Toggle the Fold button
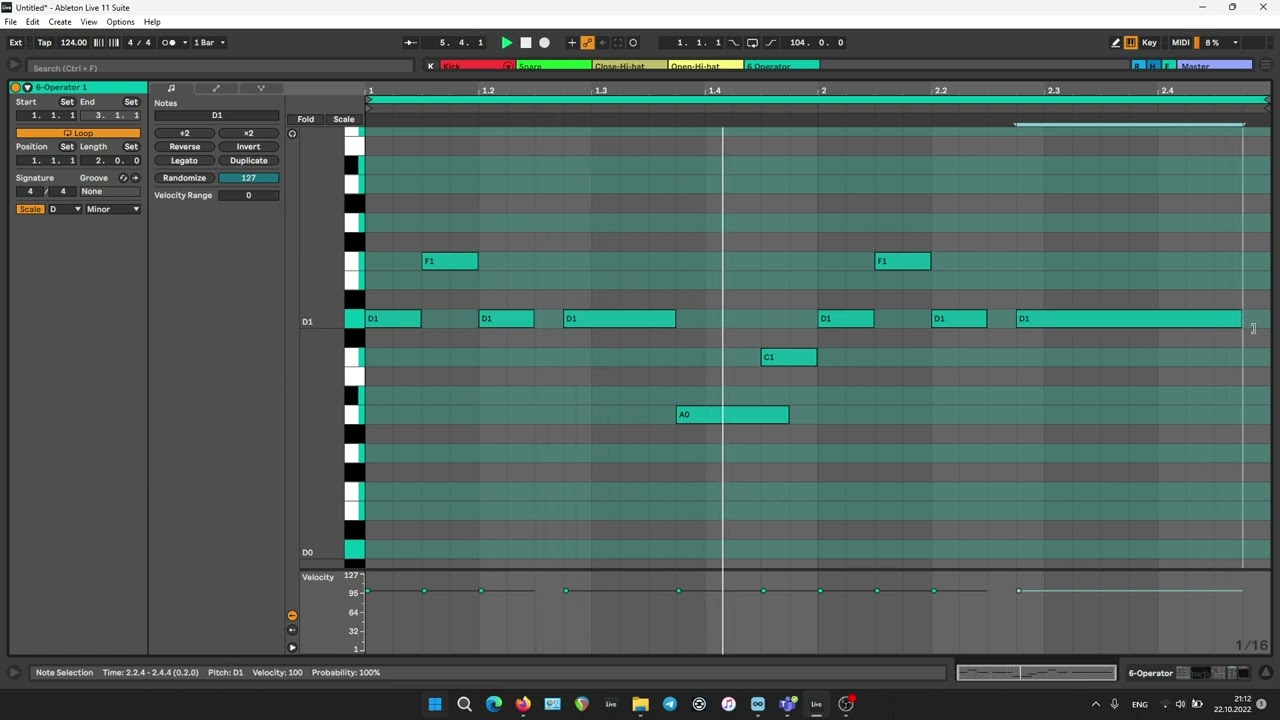The height and width of the screenshot is (720, 1280). tap(305, 119)
